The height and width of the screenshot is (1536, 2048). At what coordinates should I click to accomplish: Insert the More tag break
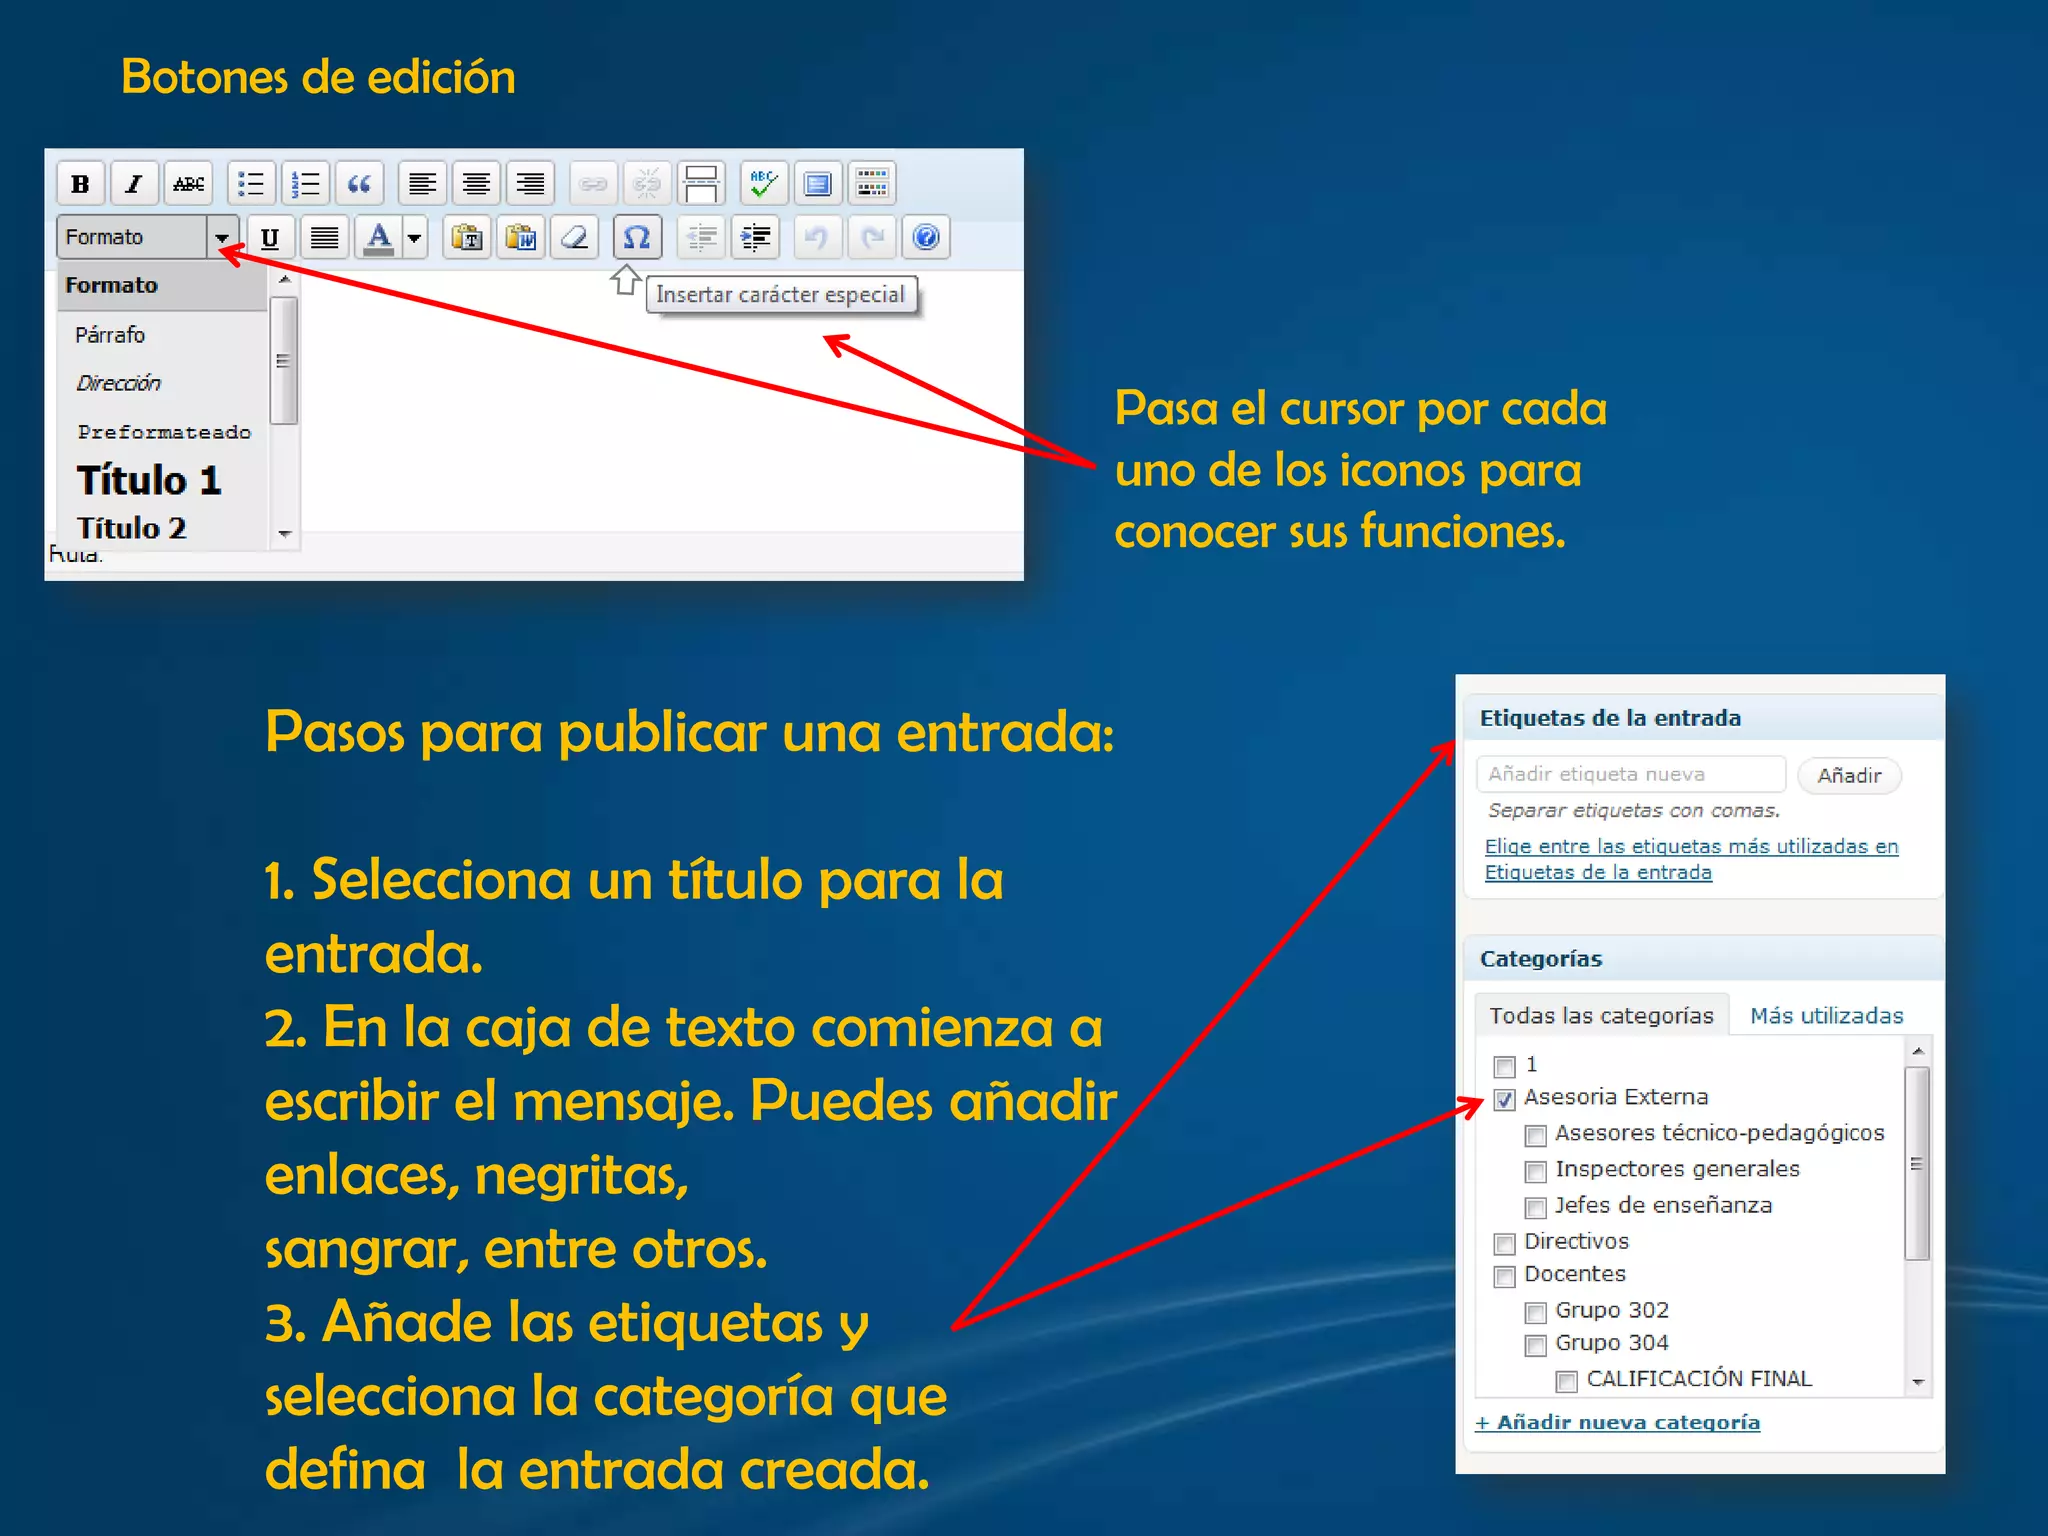tap(701, 184)
